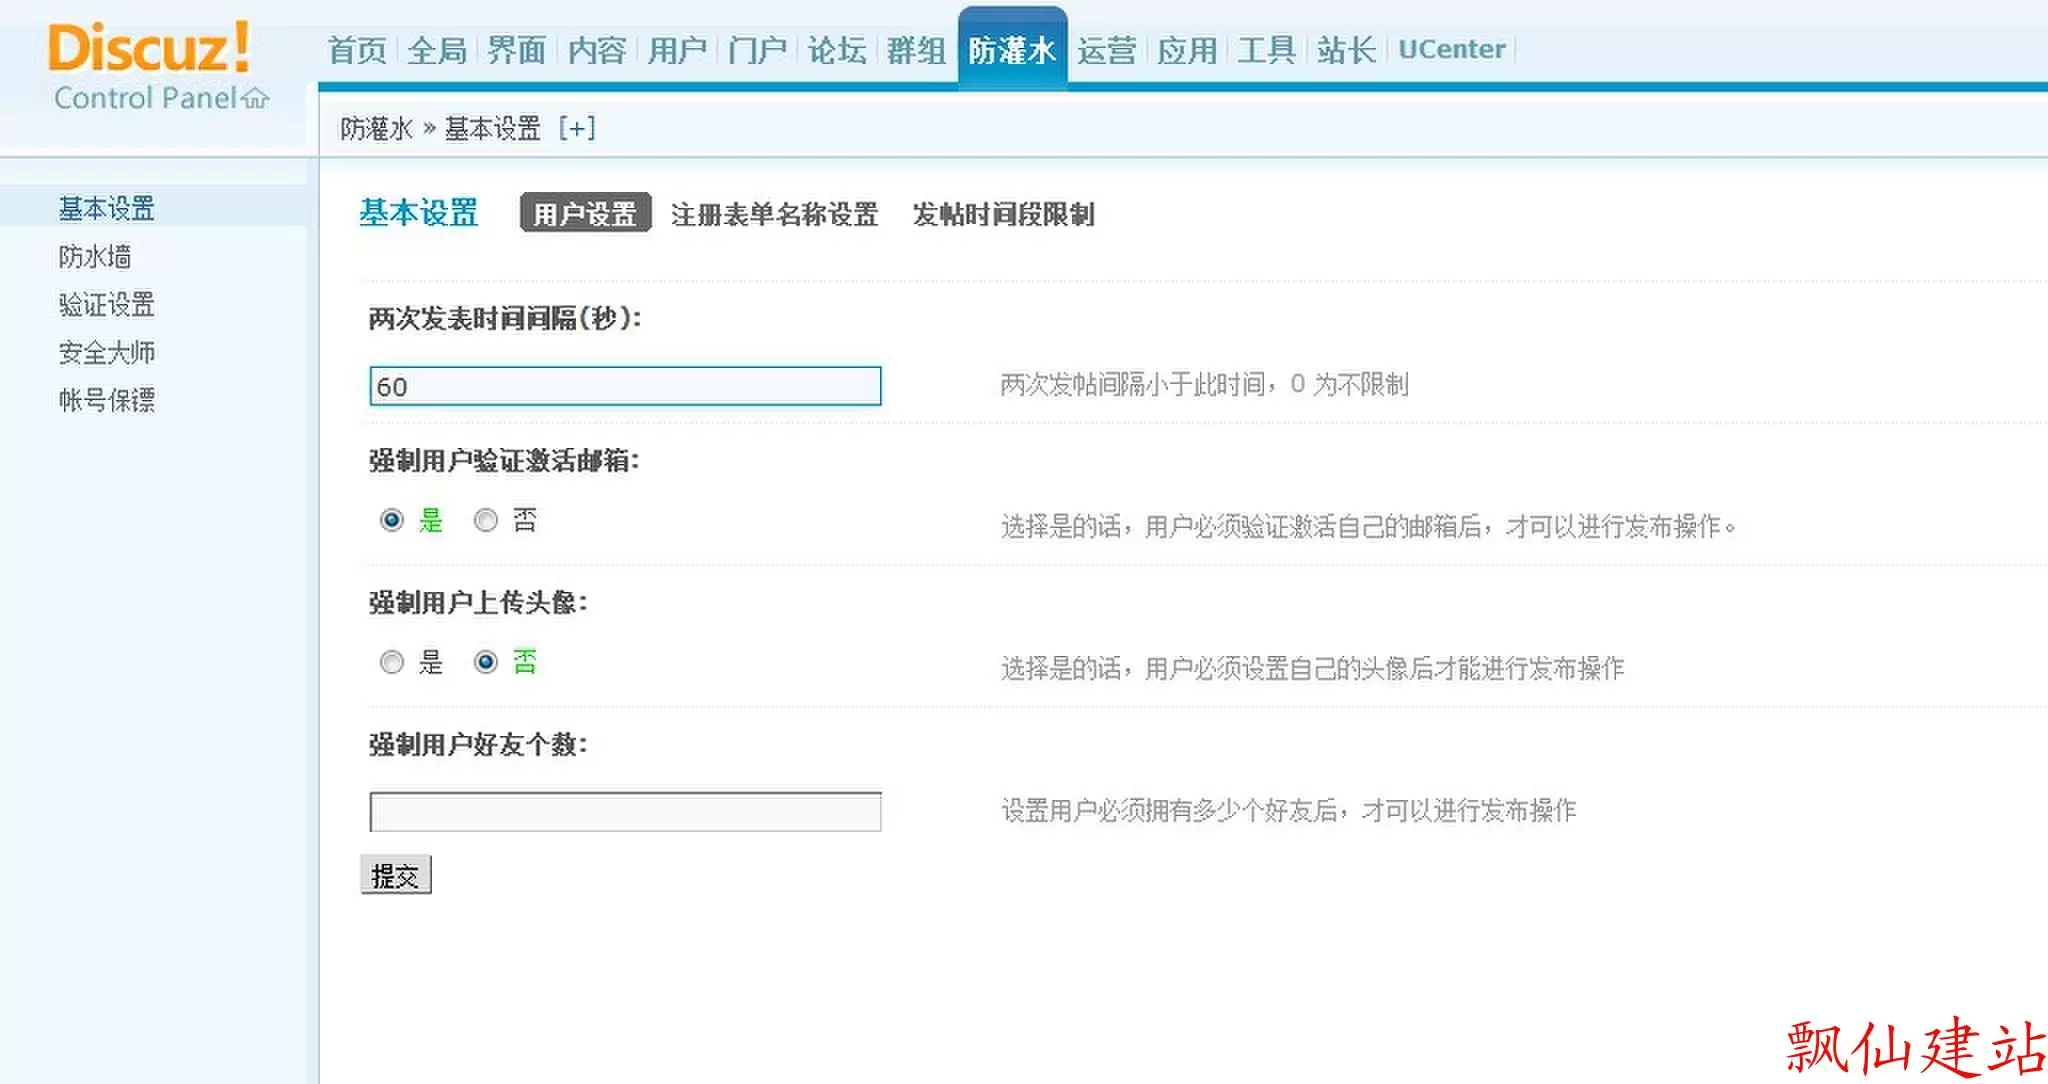
Task: Click the Discuz! logo
Action: coord(149,47)
